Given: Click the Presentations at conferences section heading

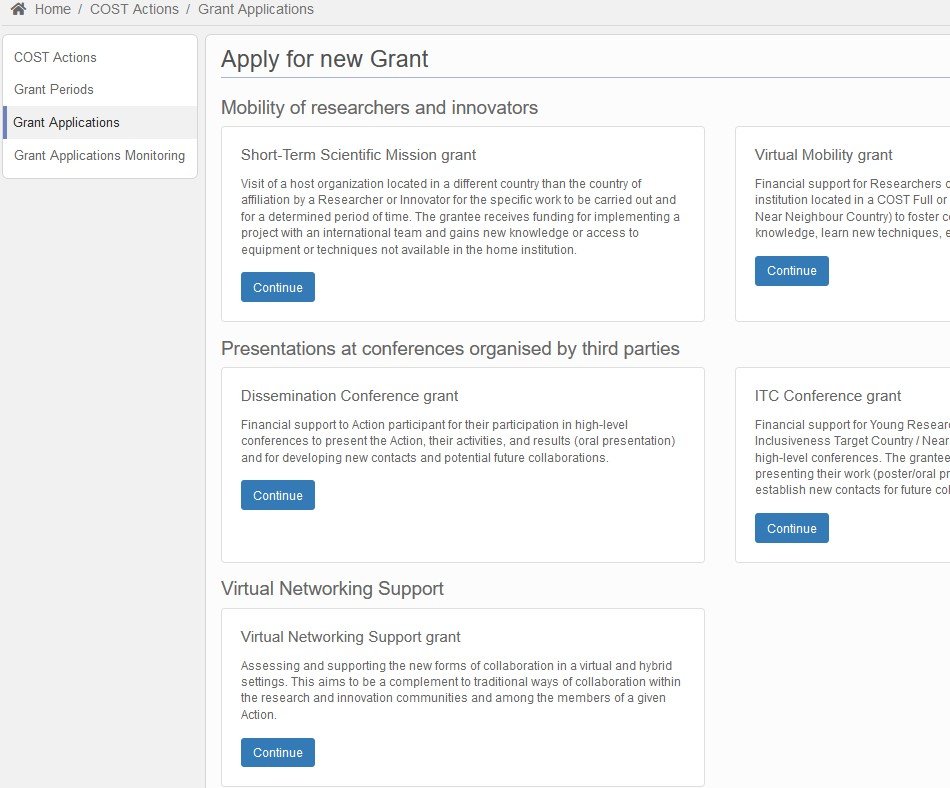Looking at the screenshot, I should 449,348.
